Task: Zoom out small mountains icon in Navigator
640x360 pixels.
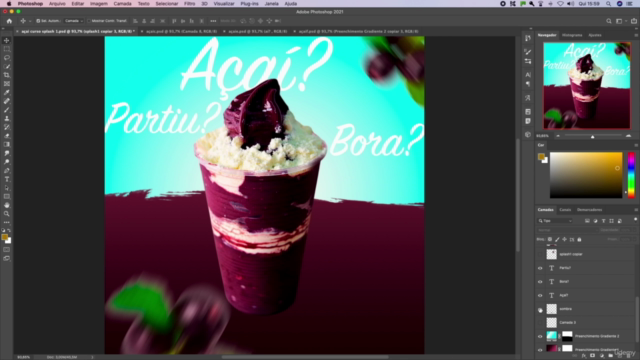Action: pos(558,136)
